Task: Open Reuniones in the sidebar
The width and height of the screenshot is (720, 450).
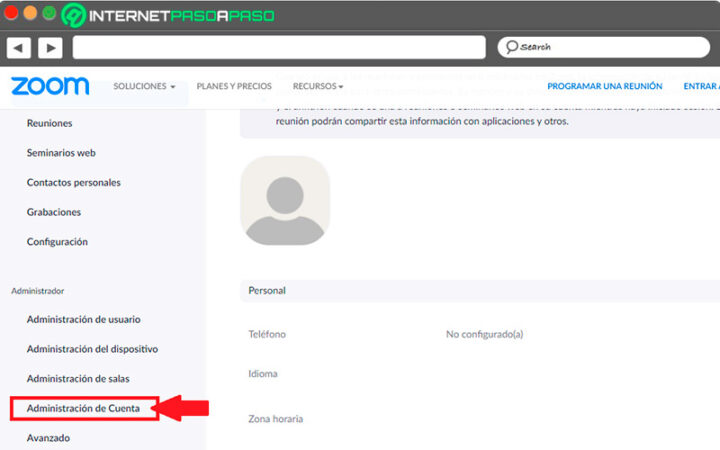Action: pos(50,123)
